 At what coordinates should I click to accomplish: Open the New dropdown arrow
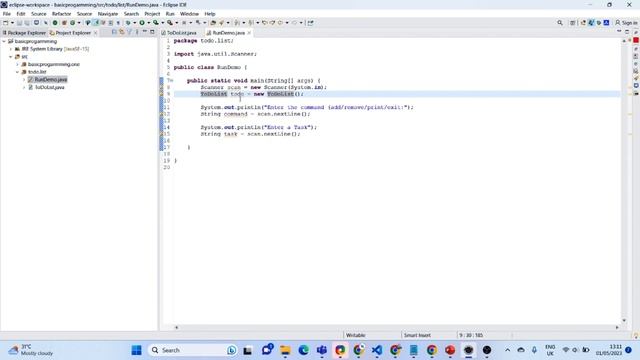(x=12, y=23)
